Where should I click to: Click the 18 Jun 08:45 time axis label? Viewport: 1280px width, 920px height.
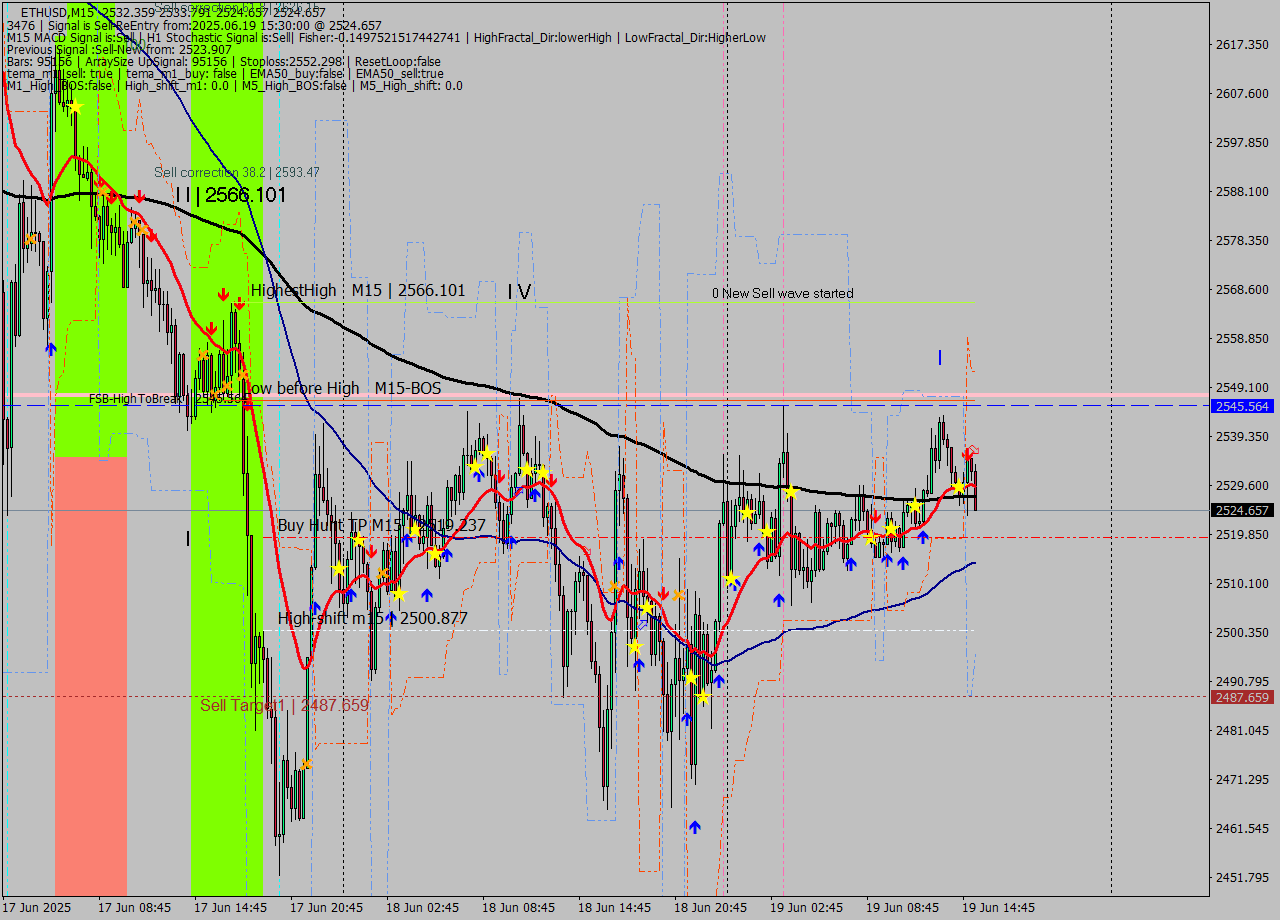point(517,907)
